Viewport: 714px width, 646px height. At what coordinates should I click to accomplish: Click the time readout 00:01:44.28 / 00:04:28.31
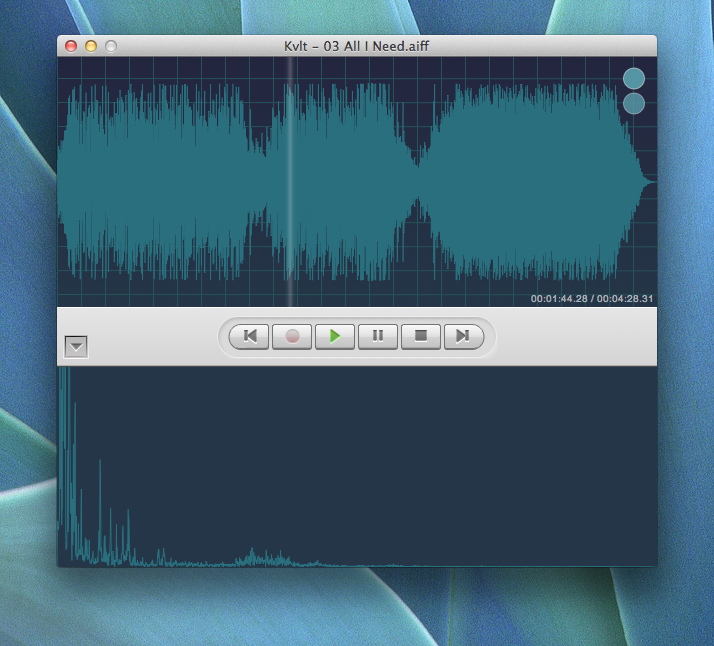(x=592, y=299)
